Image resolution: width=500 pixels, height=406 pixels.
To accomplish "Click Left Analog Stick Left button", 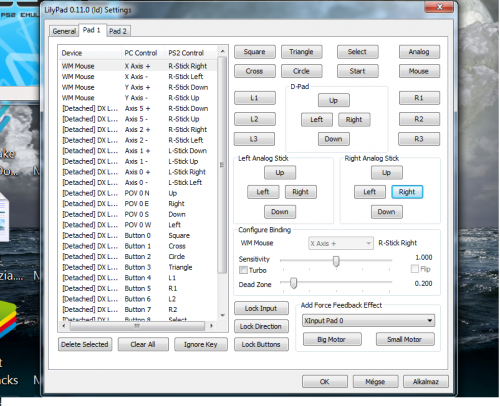I will 263,192.
